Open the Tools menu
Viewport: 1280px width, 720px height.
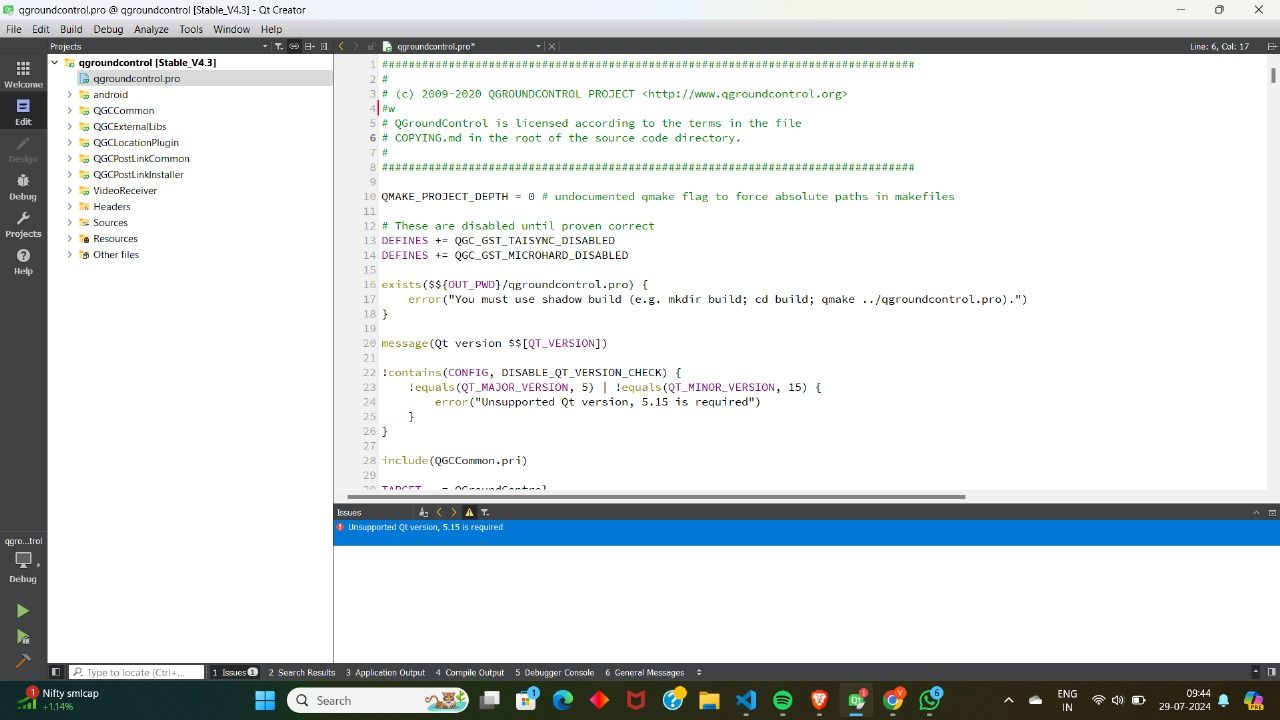tap(191, 29)
